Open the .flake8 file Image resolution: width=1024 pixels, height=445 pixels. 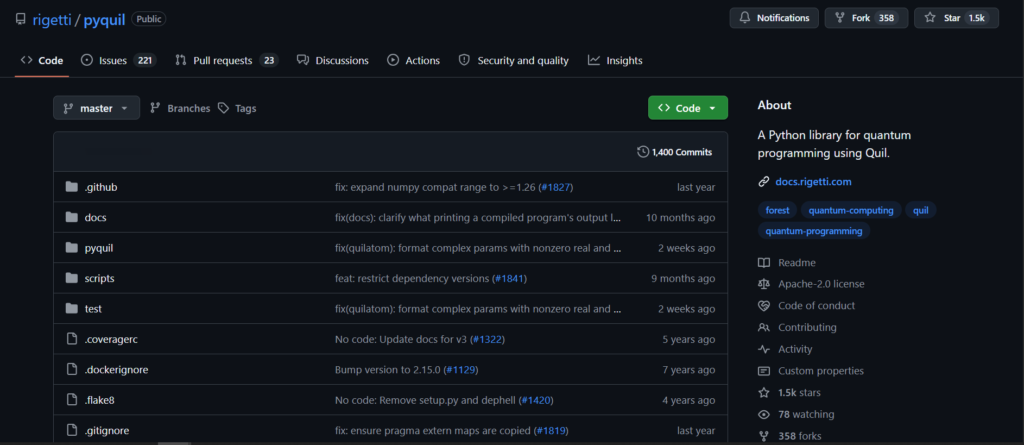(x=100, y=400)
